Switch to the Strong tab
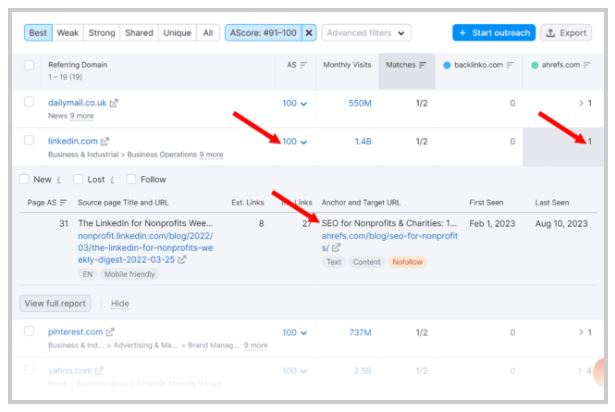The height and width of the screenshot is (412, 615). tap(102, 33)
